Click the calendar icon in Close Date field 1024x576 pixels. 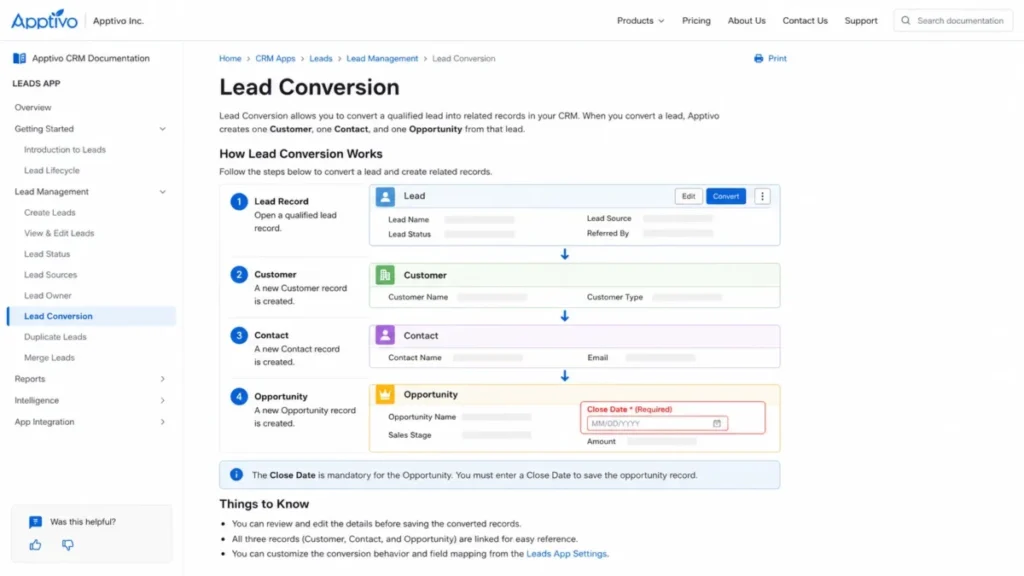716,423
